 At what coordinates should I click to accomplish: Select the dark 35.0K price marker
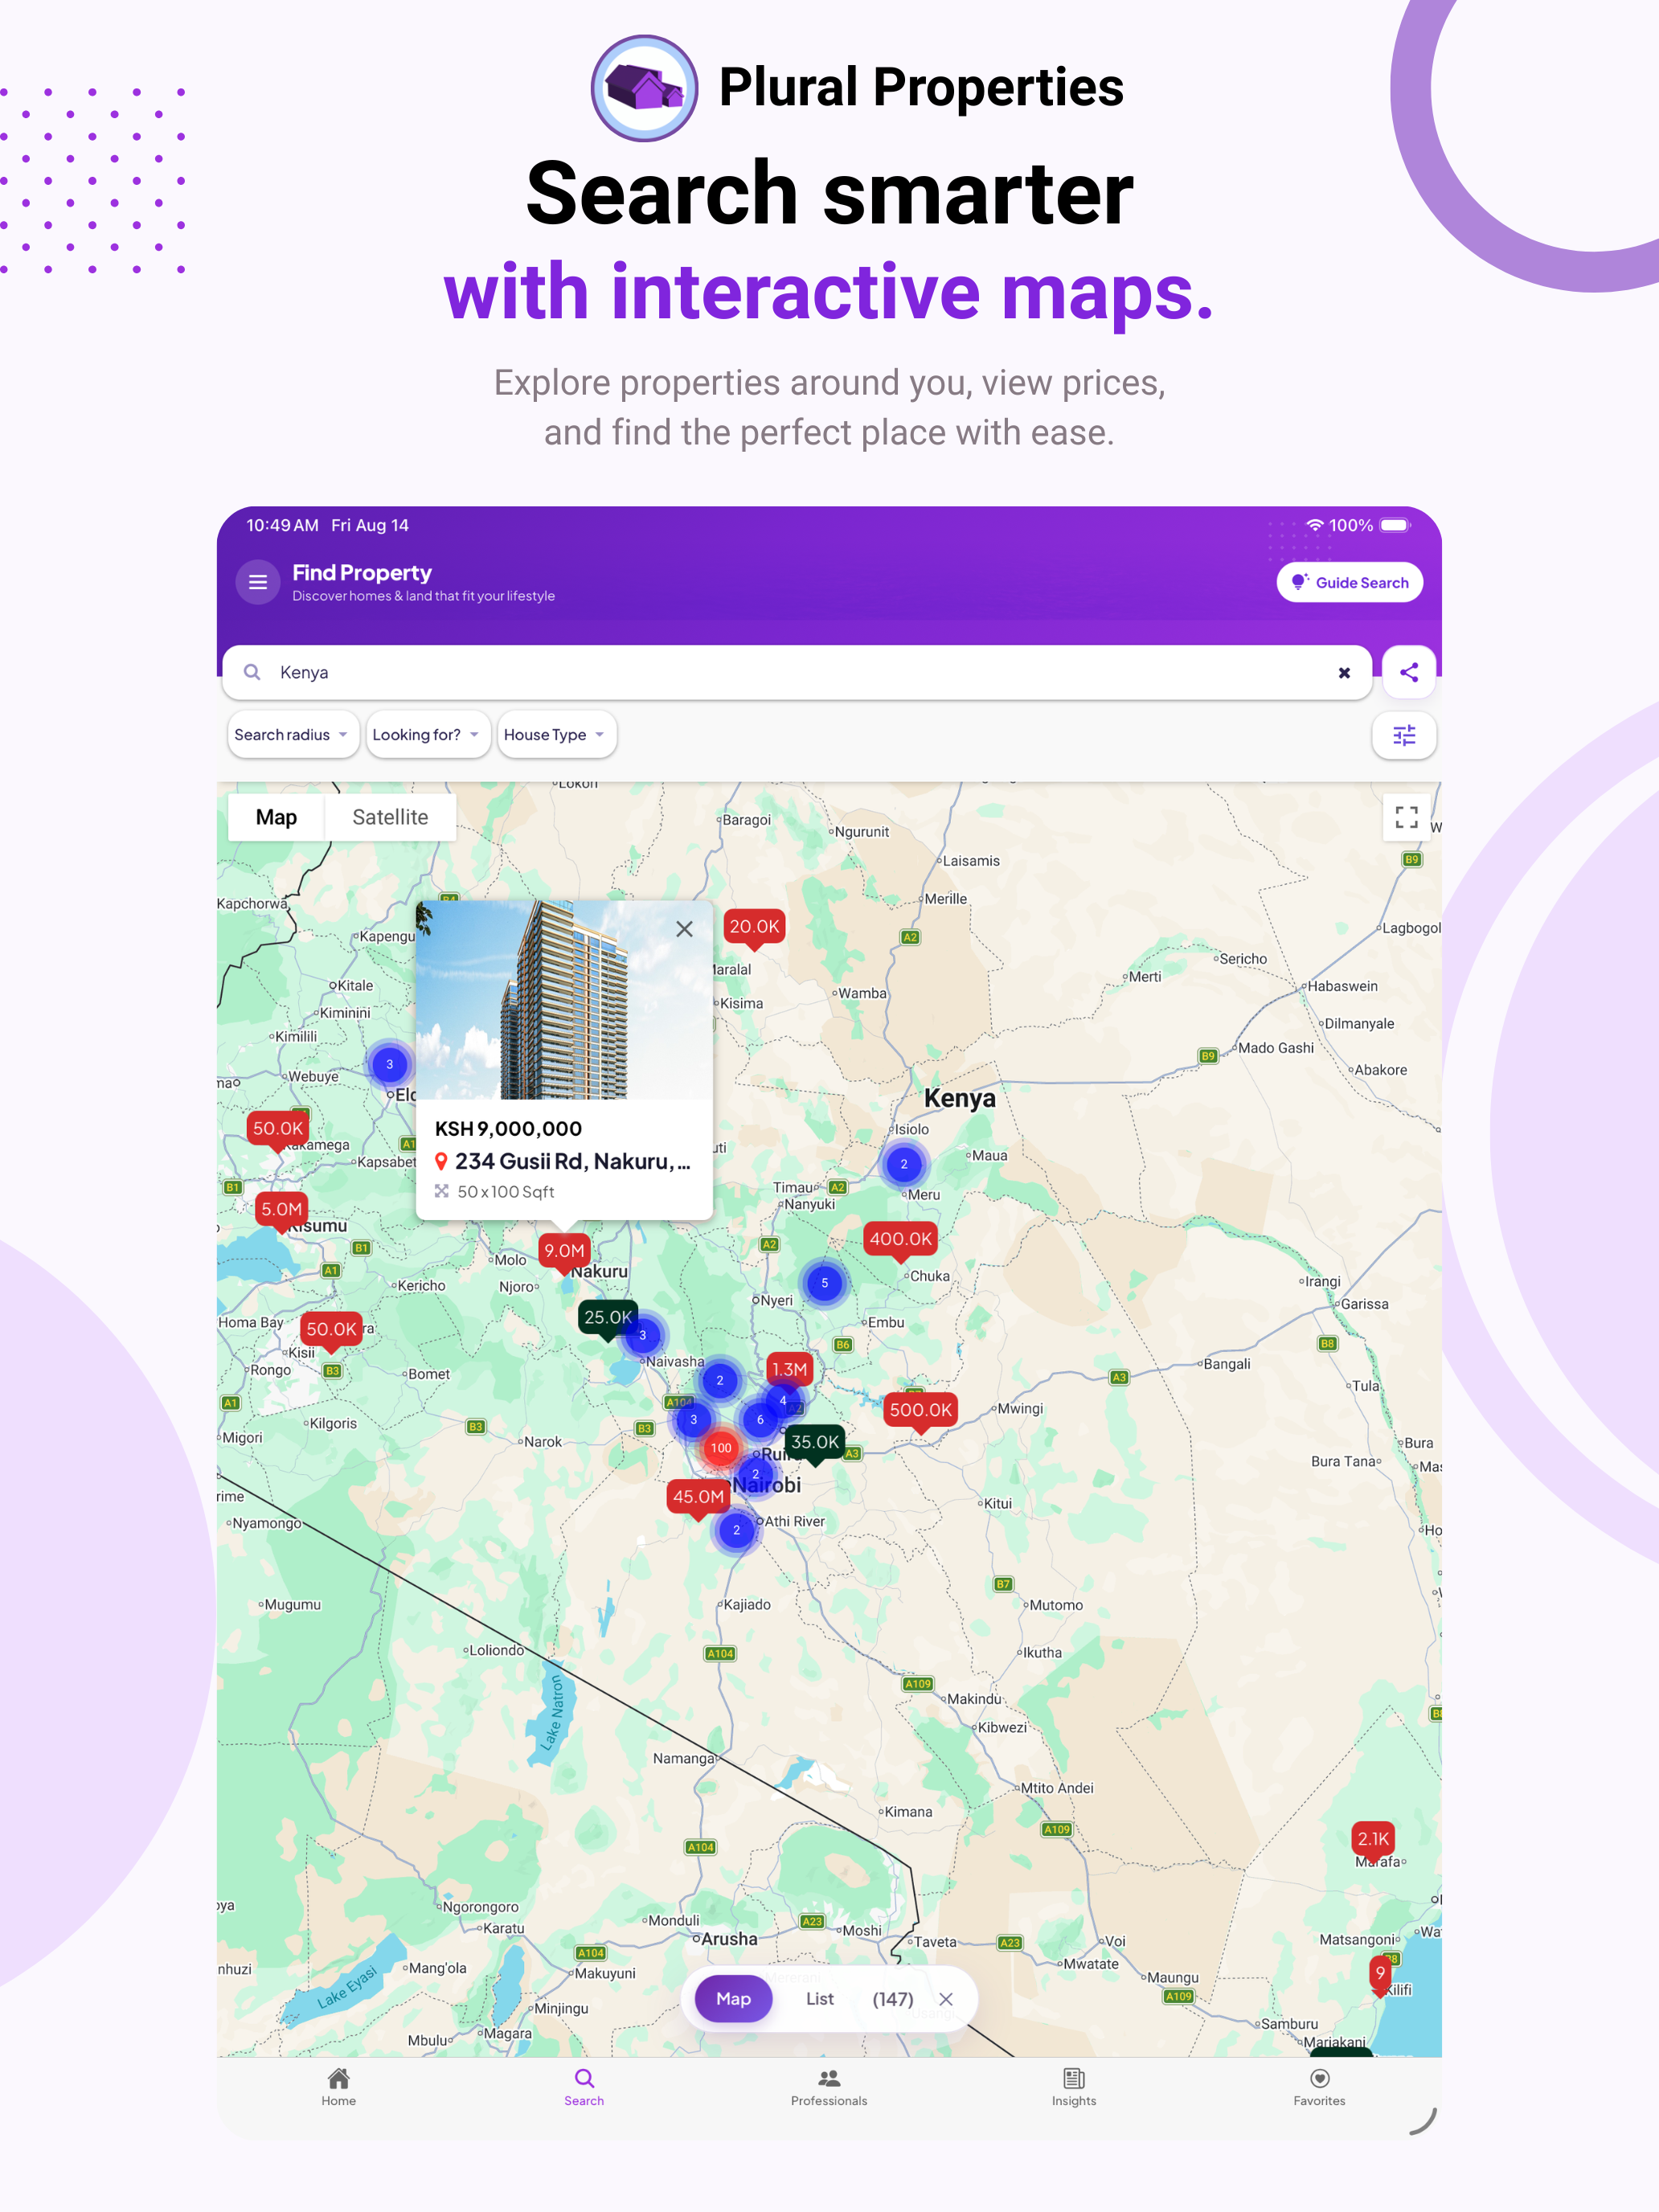815,1445
